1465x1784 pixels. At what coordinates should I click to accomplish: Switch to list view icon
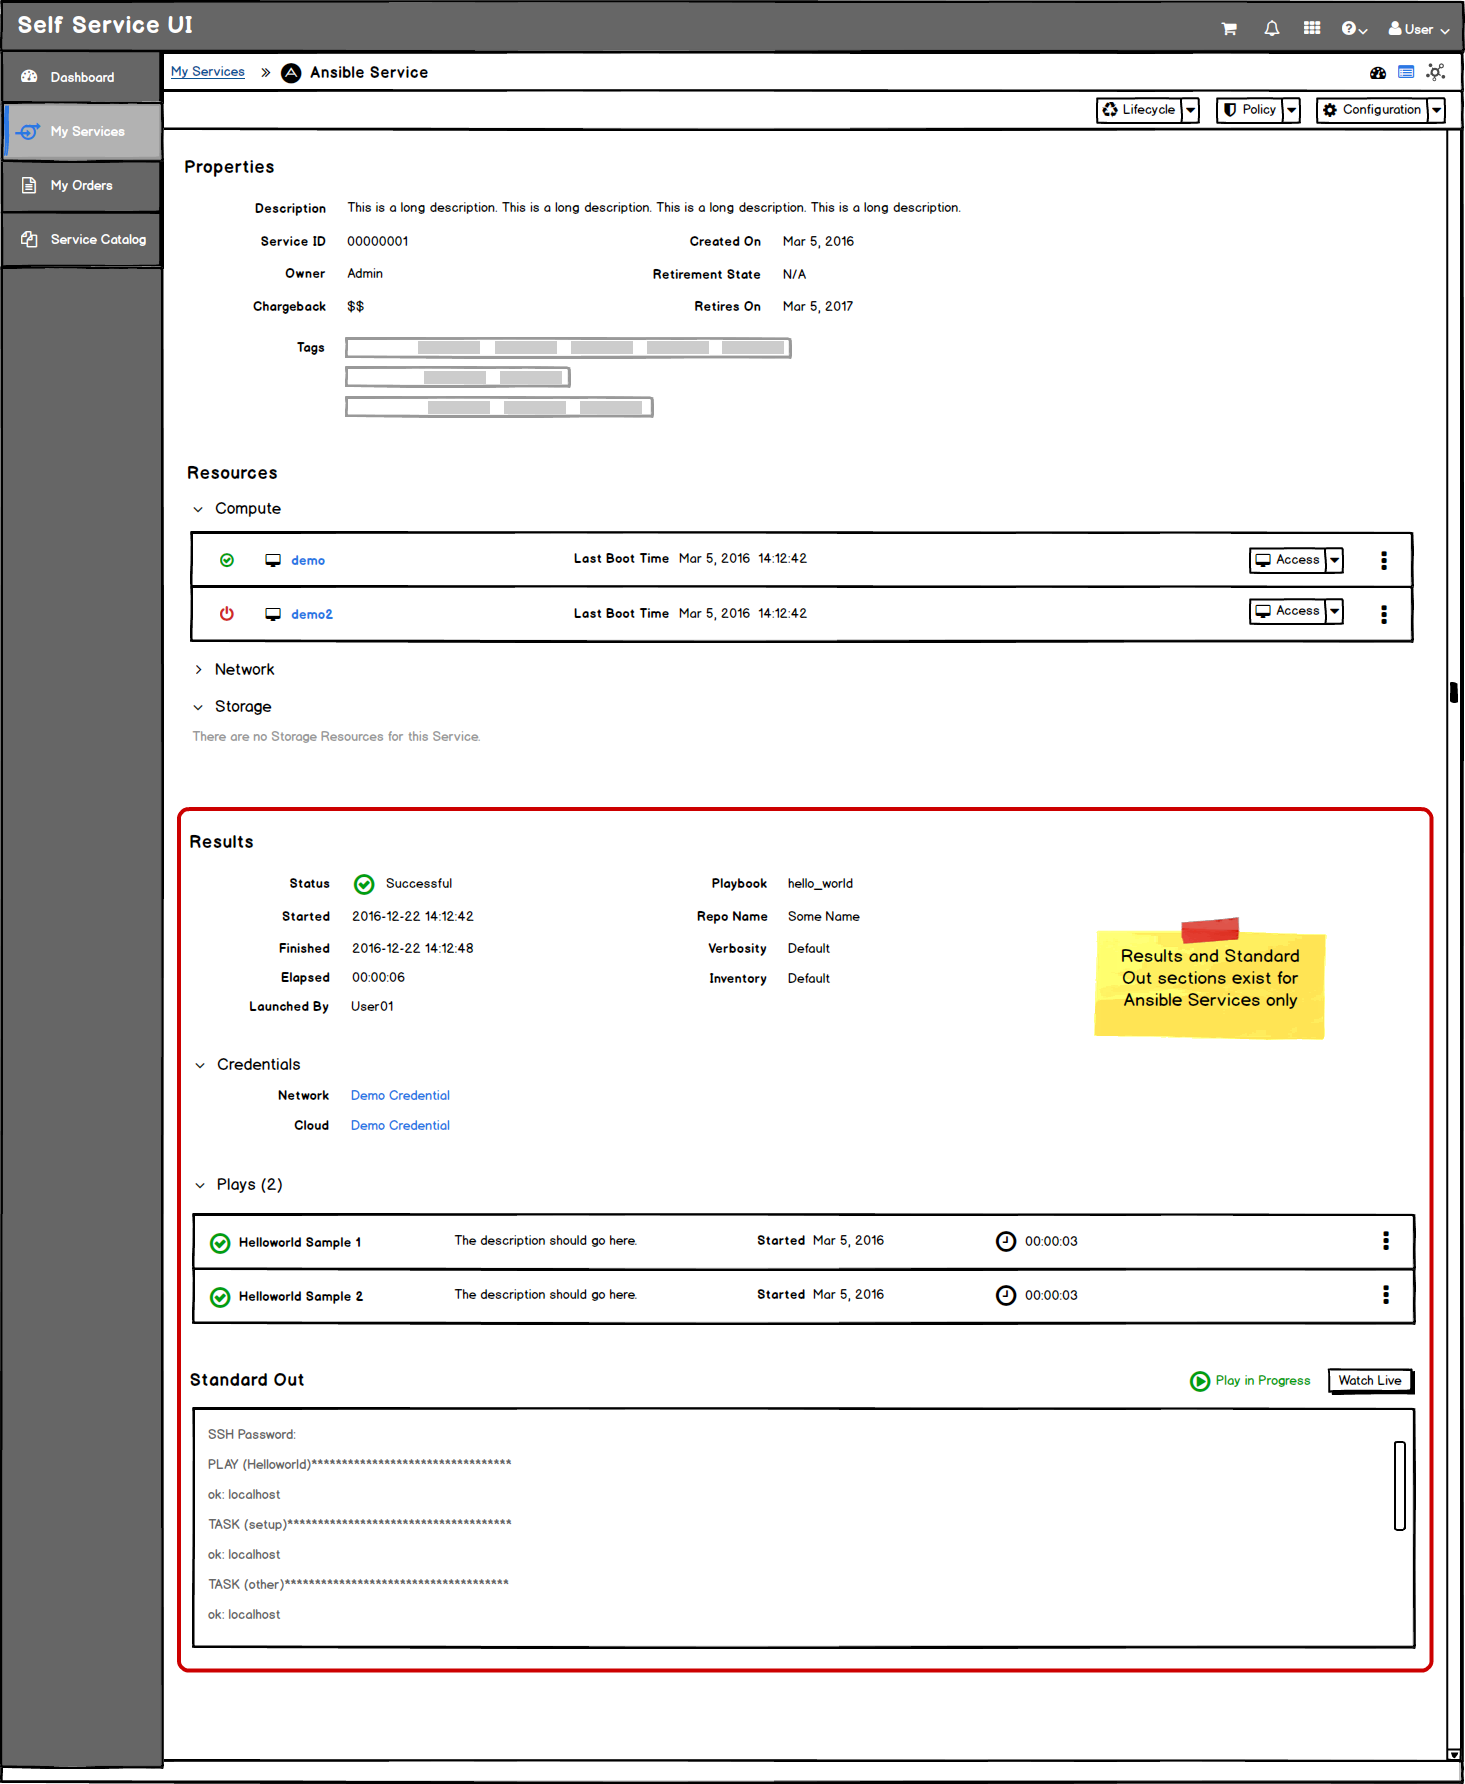(1406, 72)
